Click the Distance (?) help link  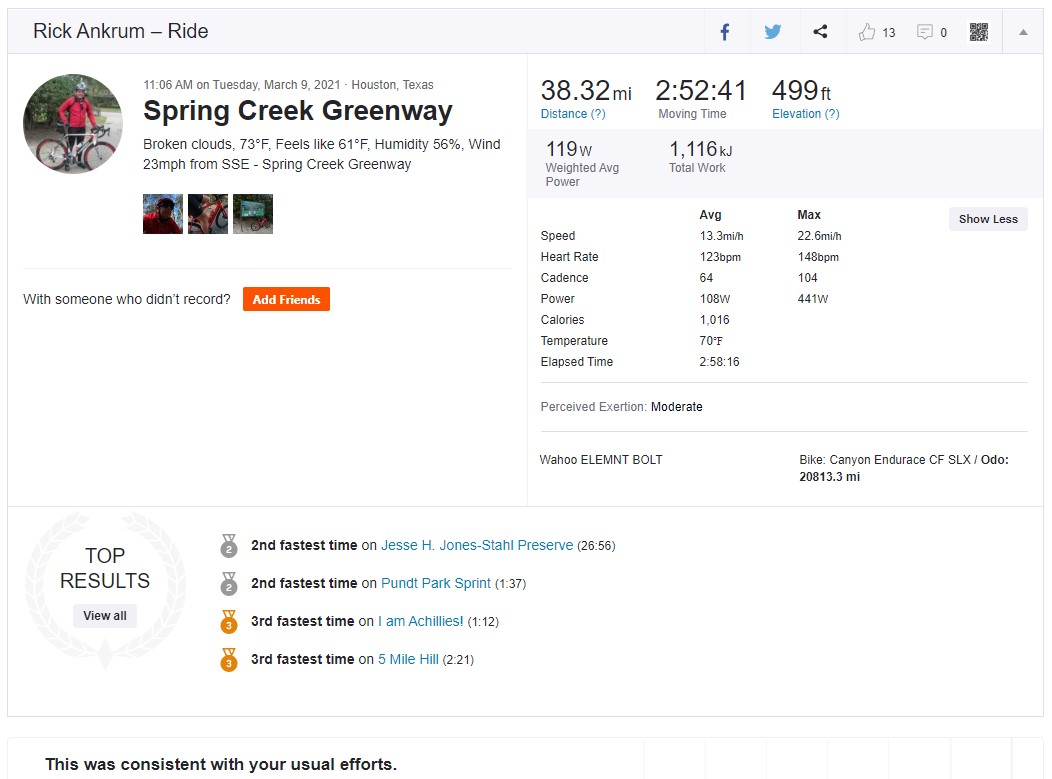tap(573, 114)
